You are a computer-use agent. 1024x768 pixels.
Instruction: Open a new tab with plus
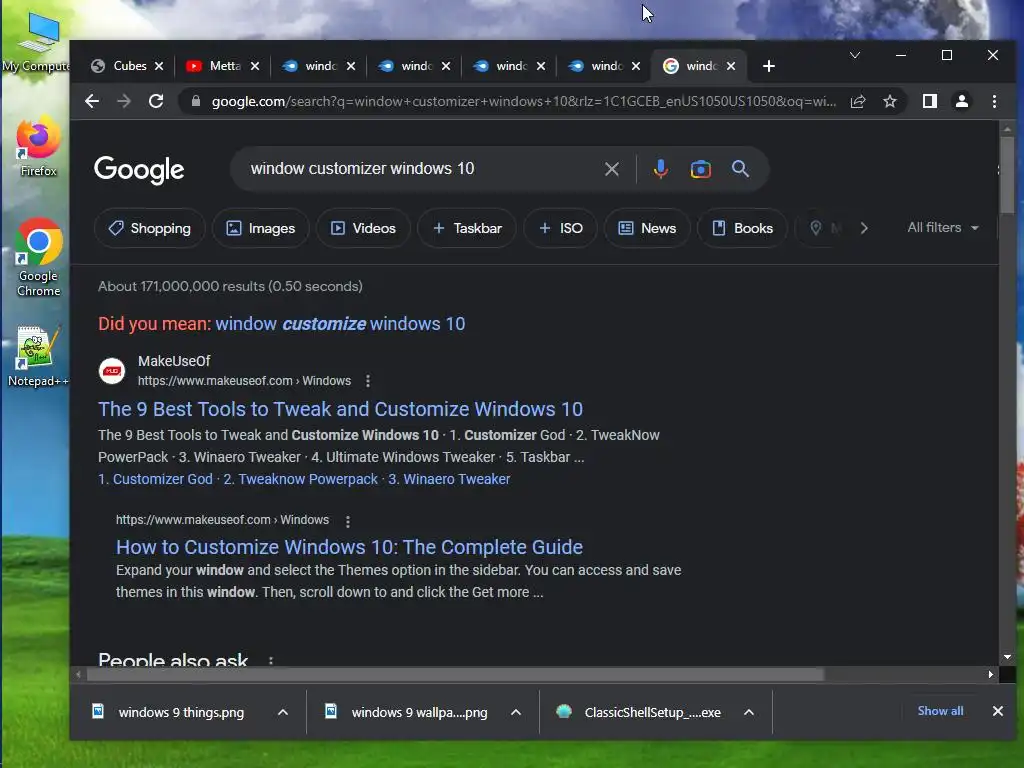click(769, 66)
